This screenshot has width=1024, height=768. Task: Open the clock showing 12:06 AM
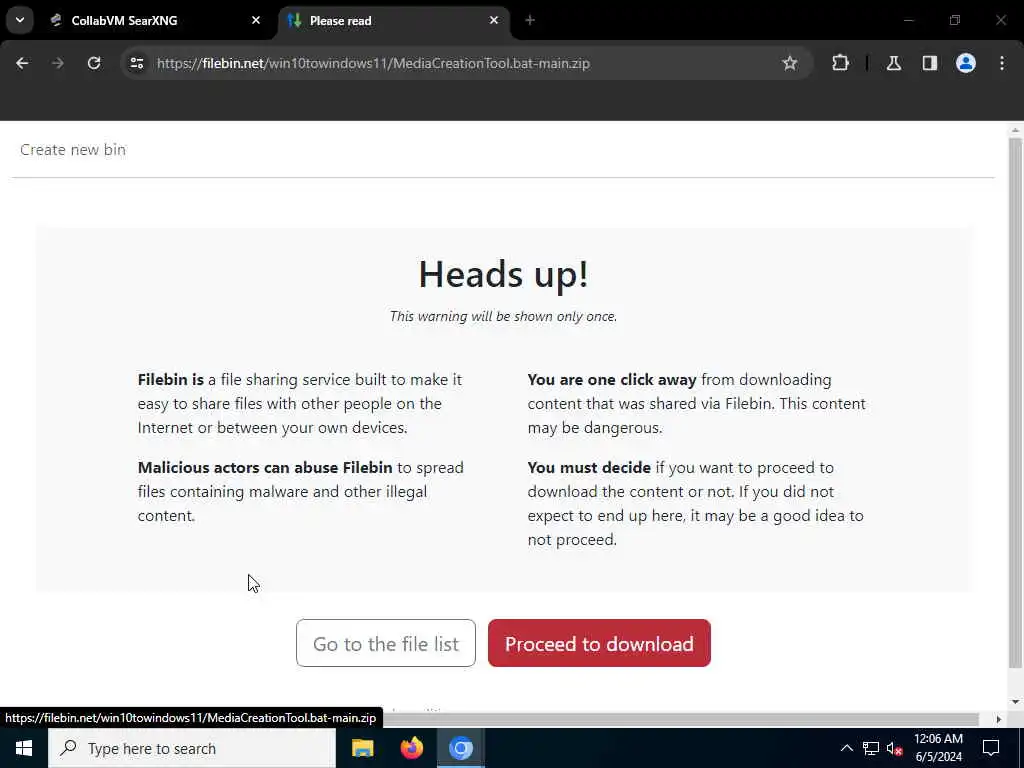938,748
